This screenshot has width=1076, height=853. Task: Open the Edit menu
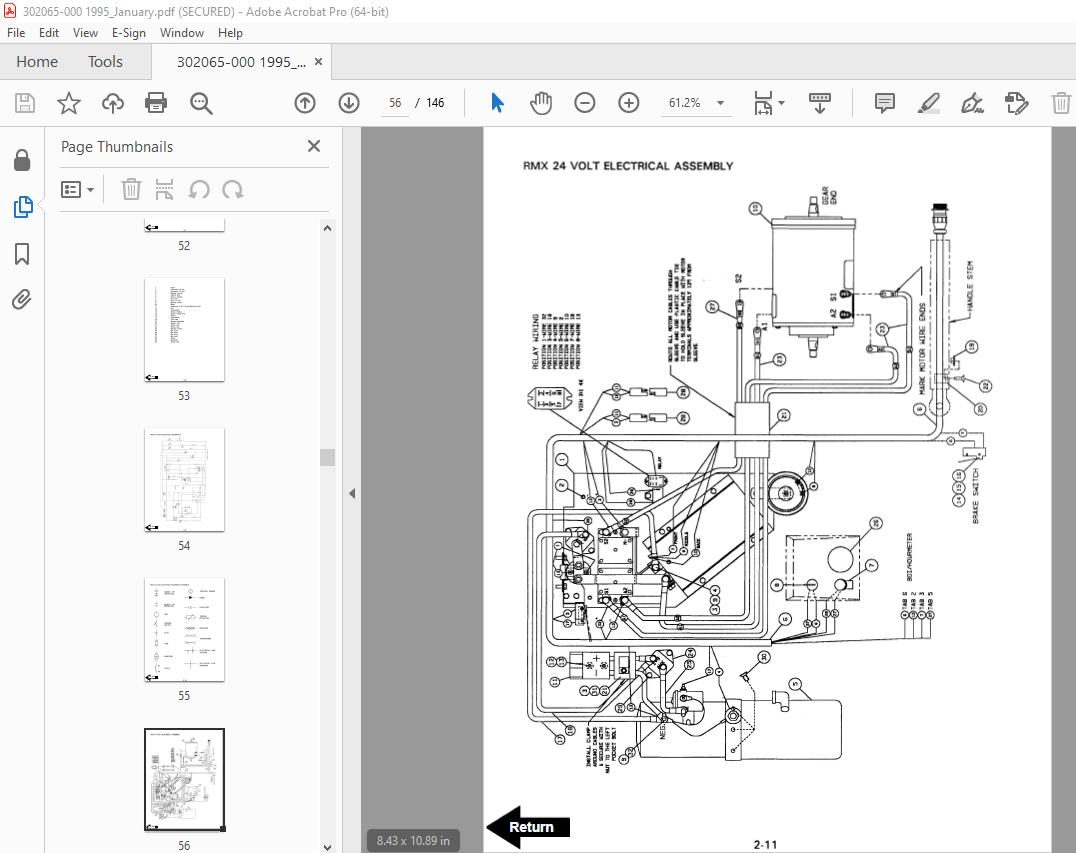(x=49, y=33)
